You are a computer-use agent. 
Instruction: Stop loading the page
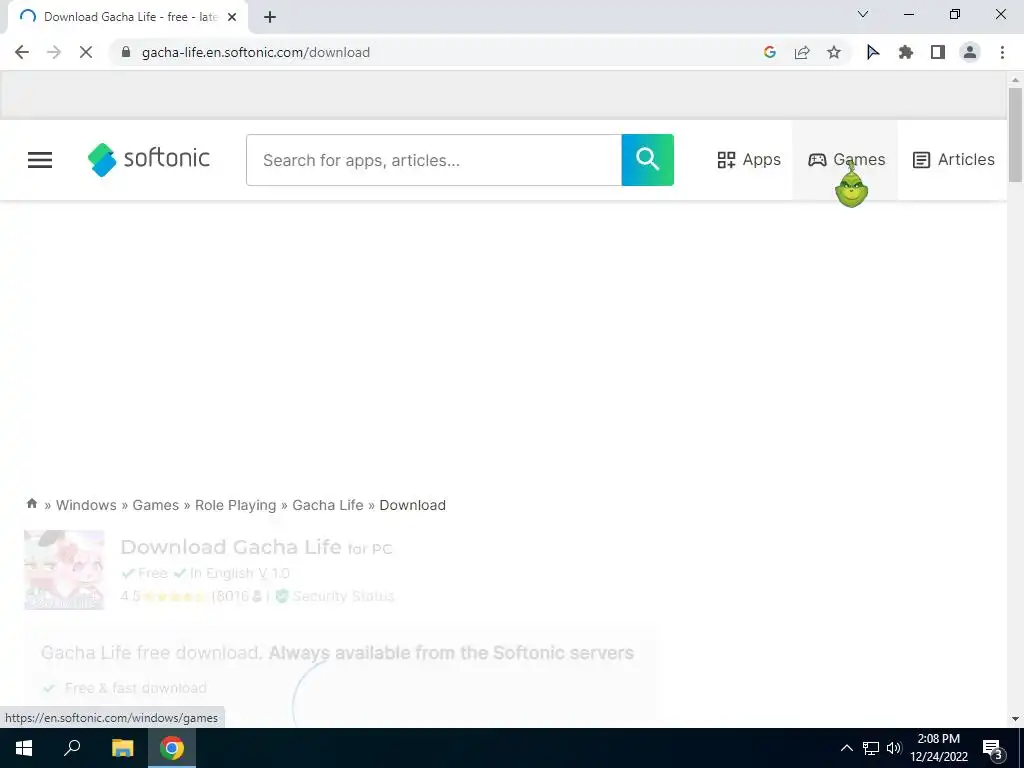pyautogui.click(x=86, y=52)
